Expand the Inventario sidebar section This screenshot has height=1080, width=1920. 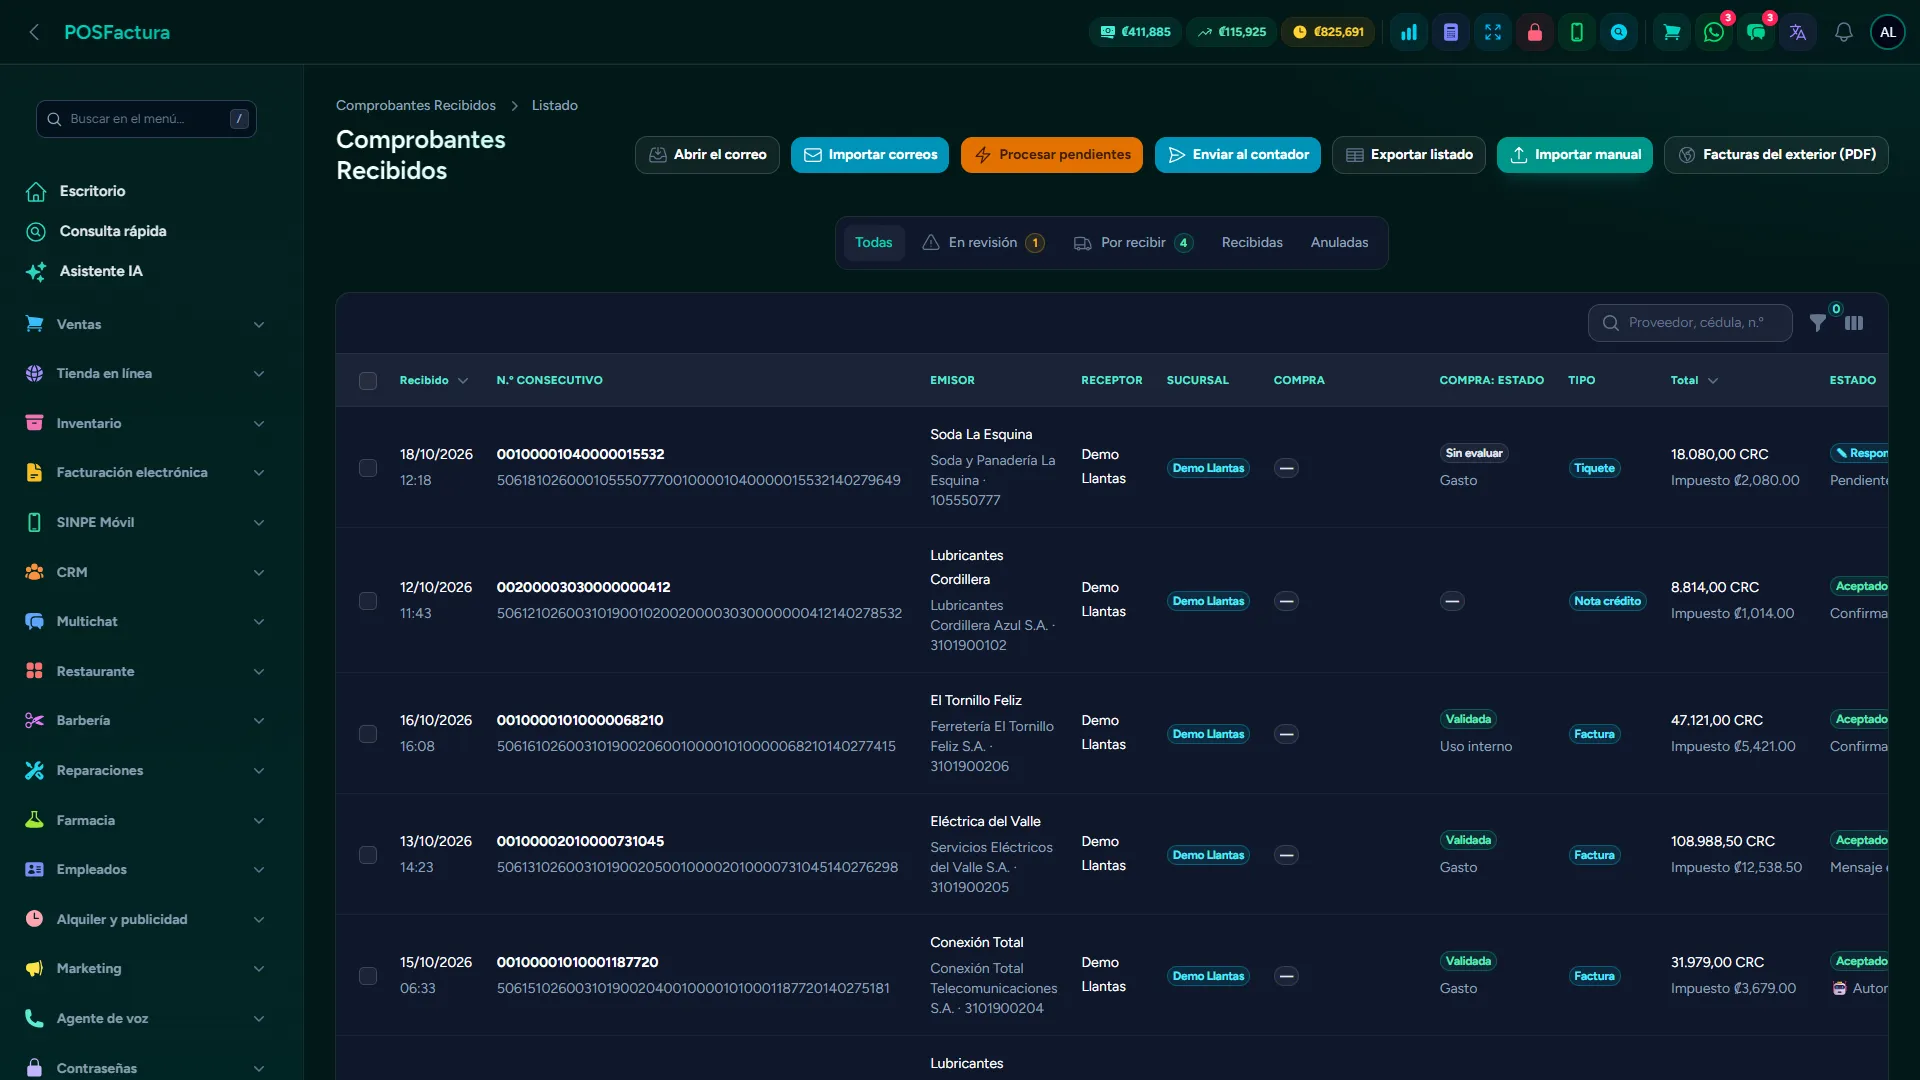146,423
